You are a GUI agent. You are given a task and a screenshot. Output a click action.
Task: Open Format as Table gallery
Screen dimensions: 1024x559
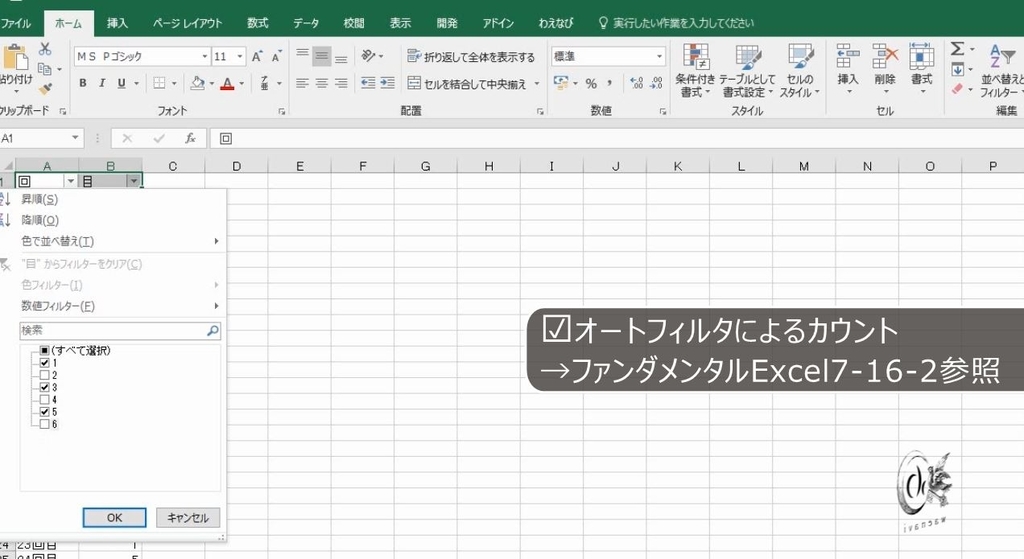click(x=747, y=71)
